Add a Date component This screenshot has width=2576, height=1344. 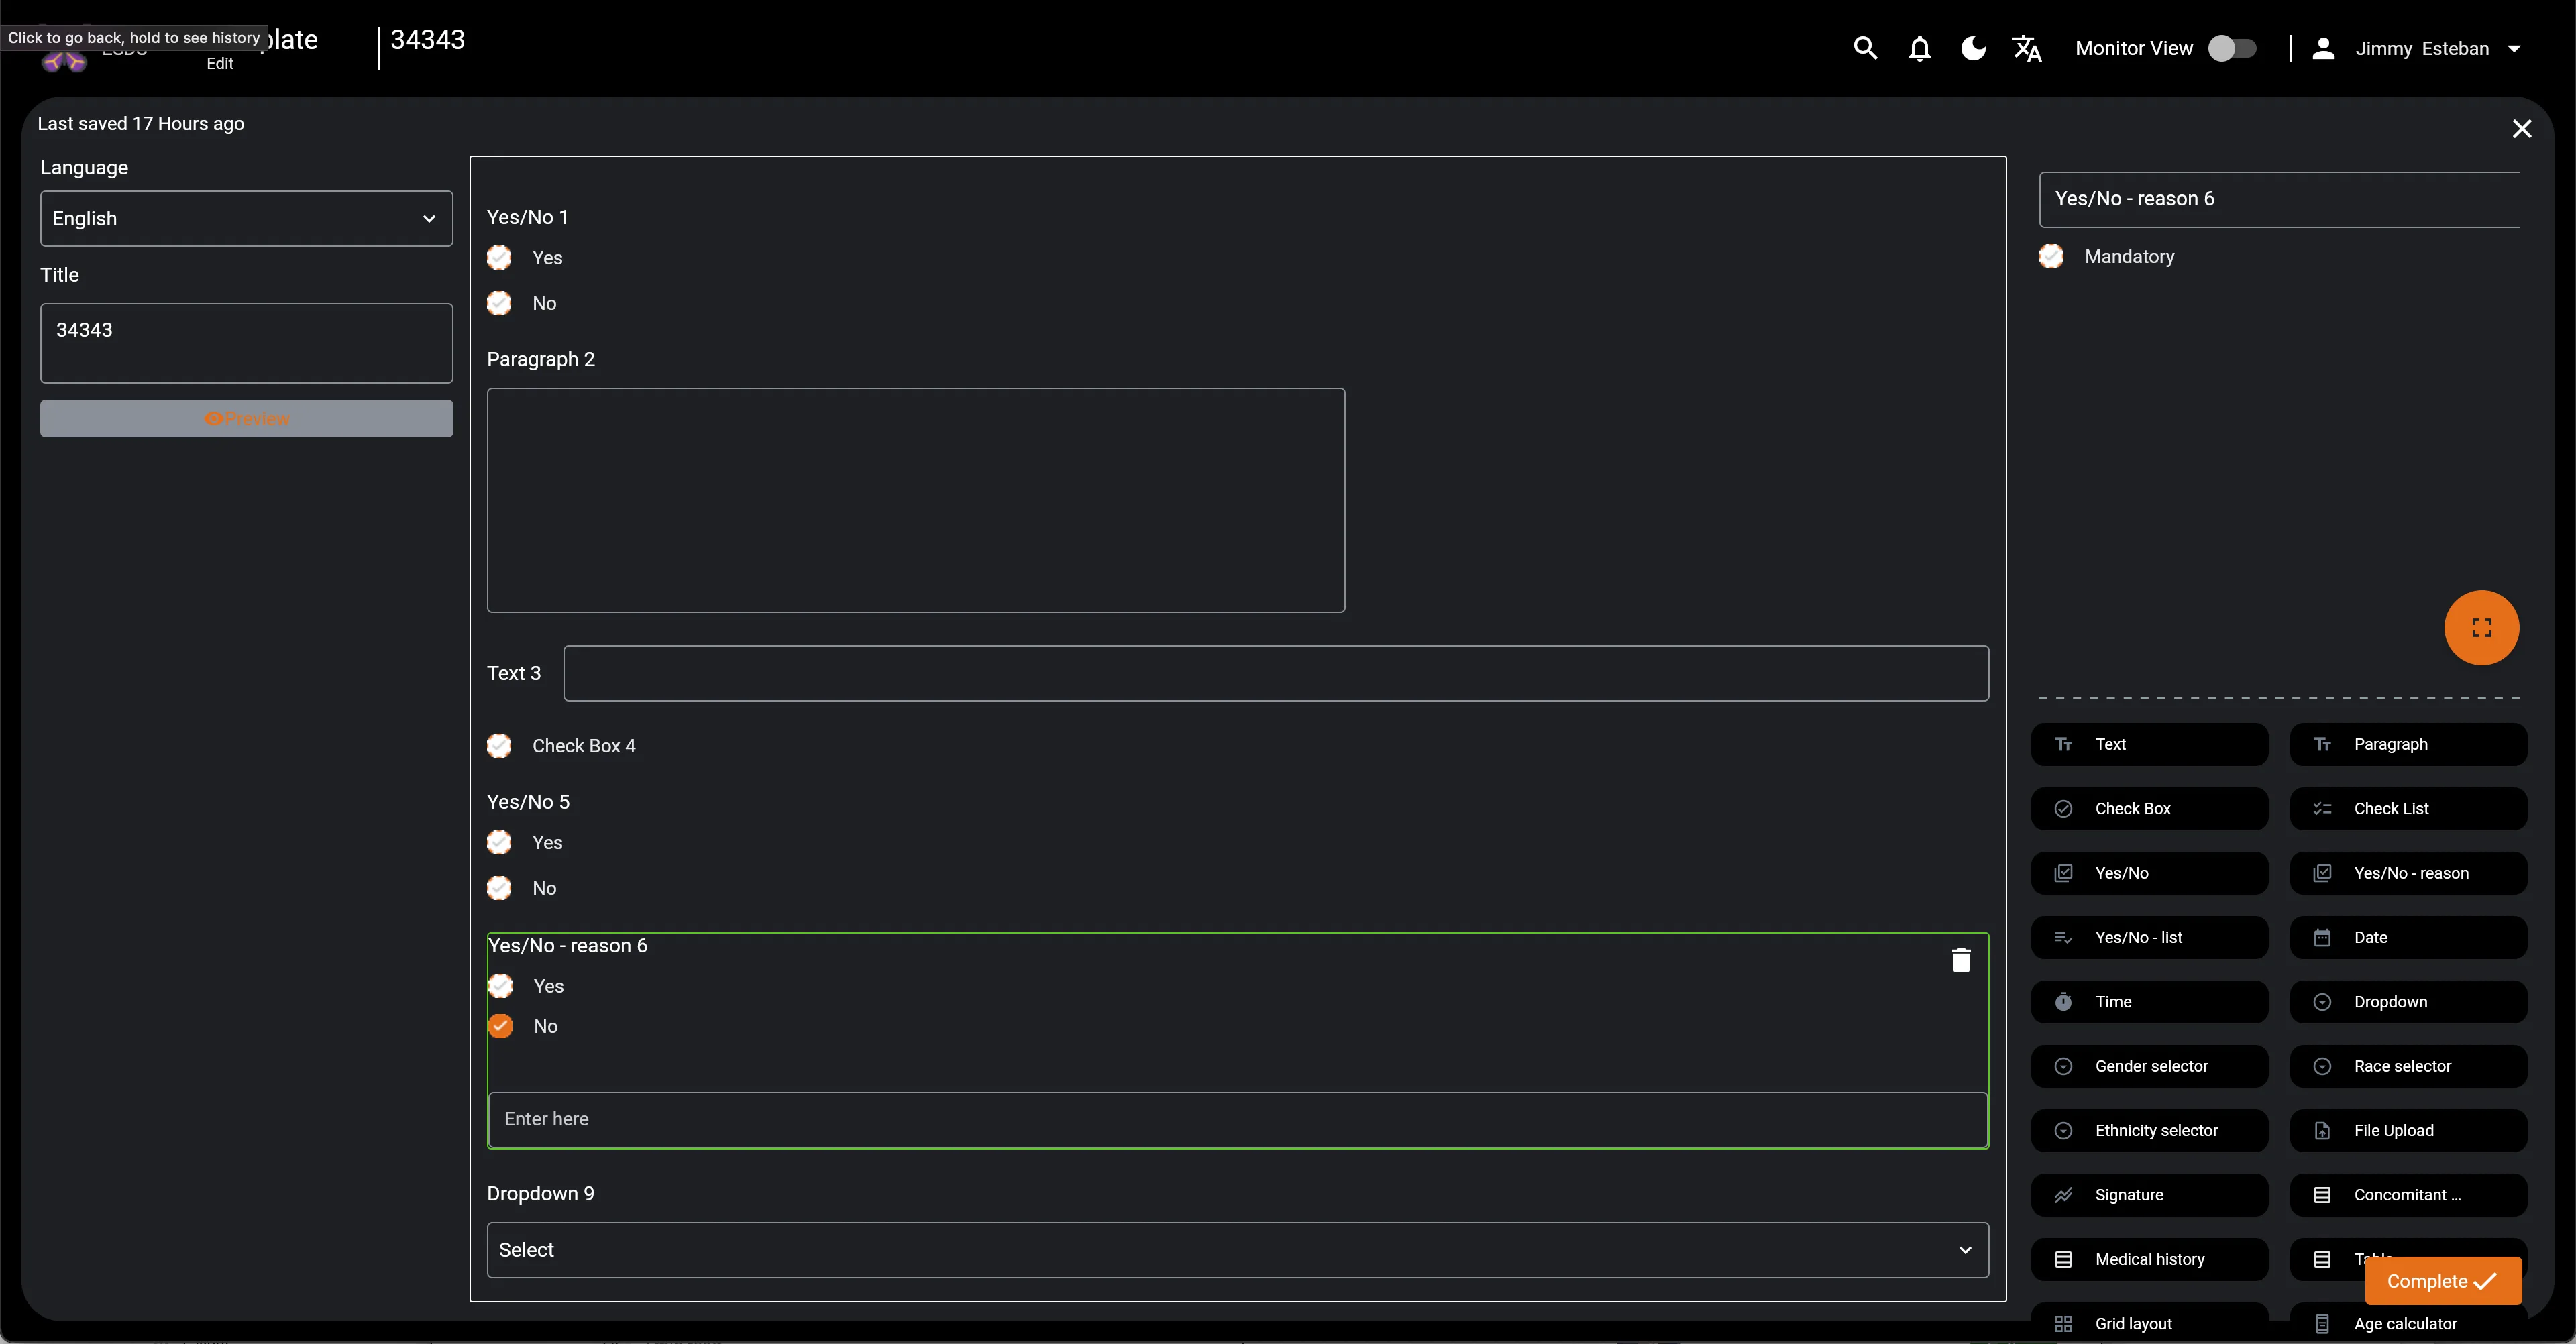pyautogui.click(x=2408, y=937)
